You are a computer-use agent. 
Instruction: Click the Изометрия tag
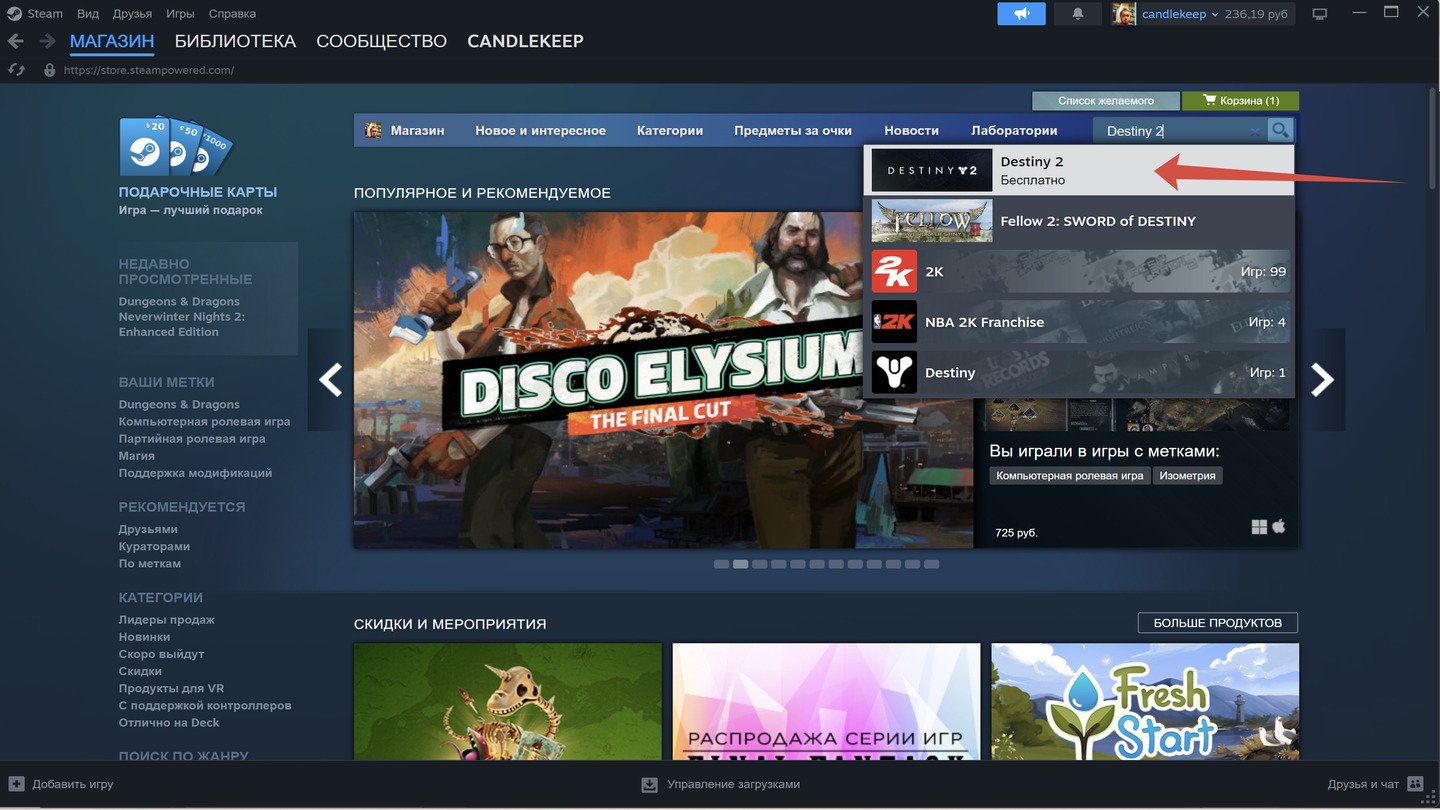1188,476
